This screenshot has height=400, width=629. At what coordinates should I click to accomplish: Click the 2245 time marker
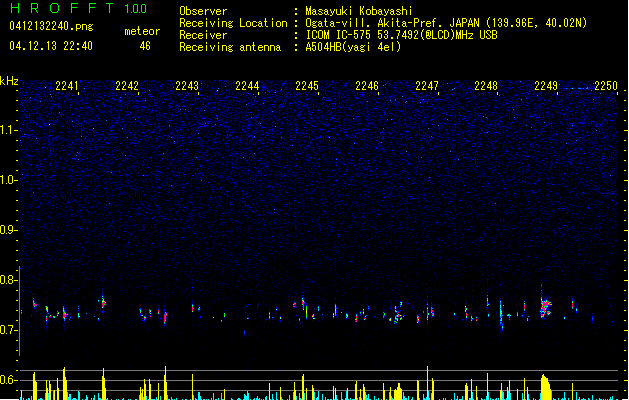(x=307, y=86)
